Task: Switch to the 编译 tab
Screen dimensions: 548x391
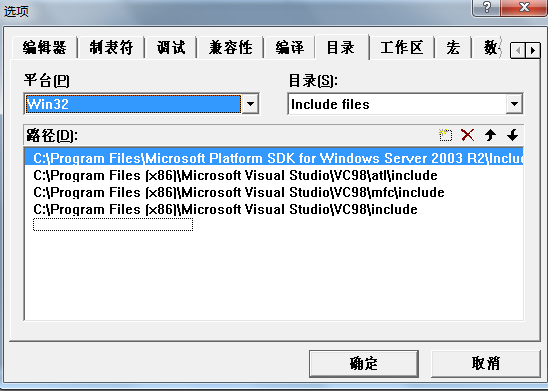Action: click(290, 47)
